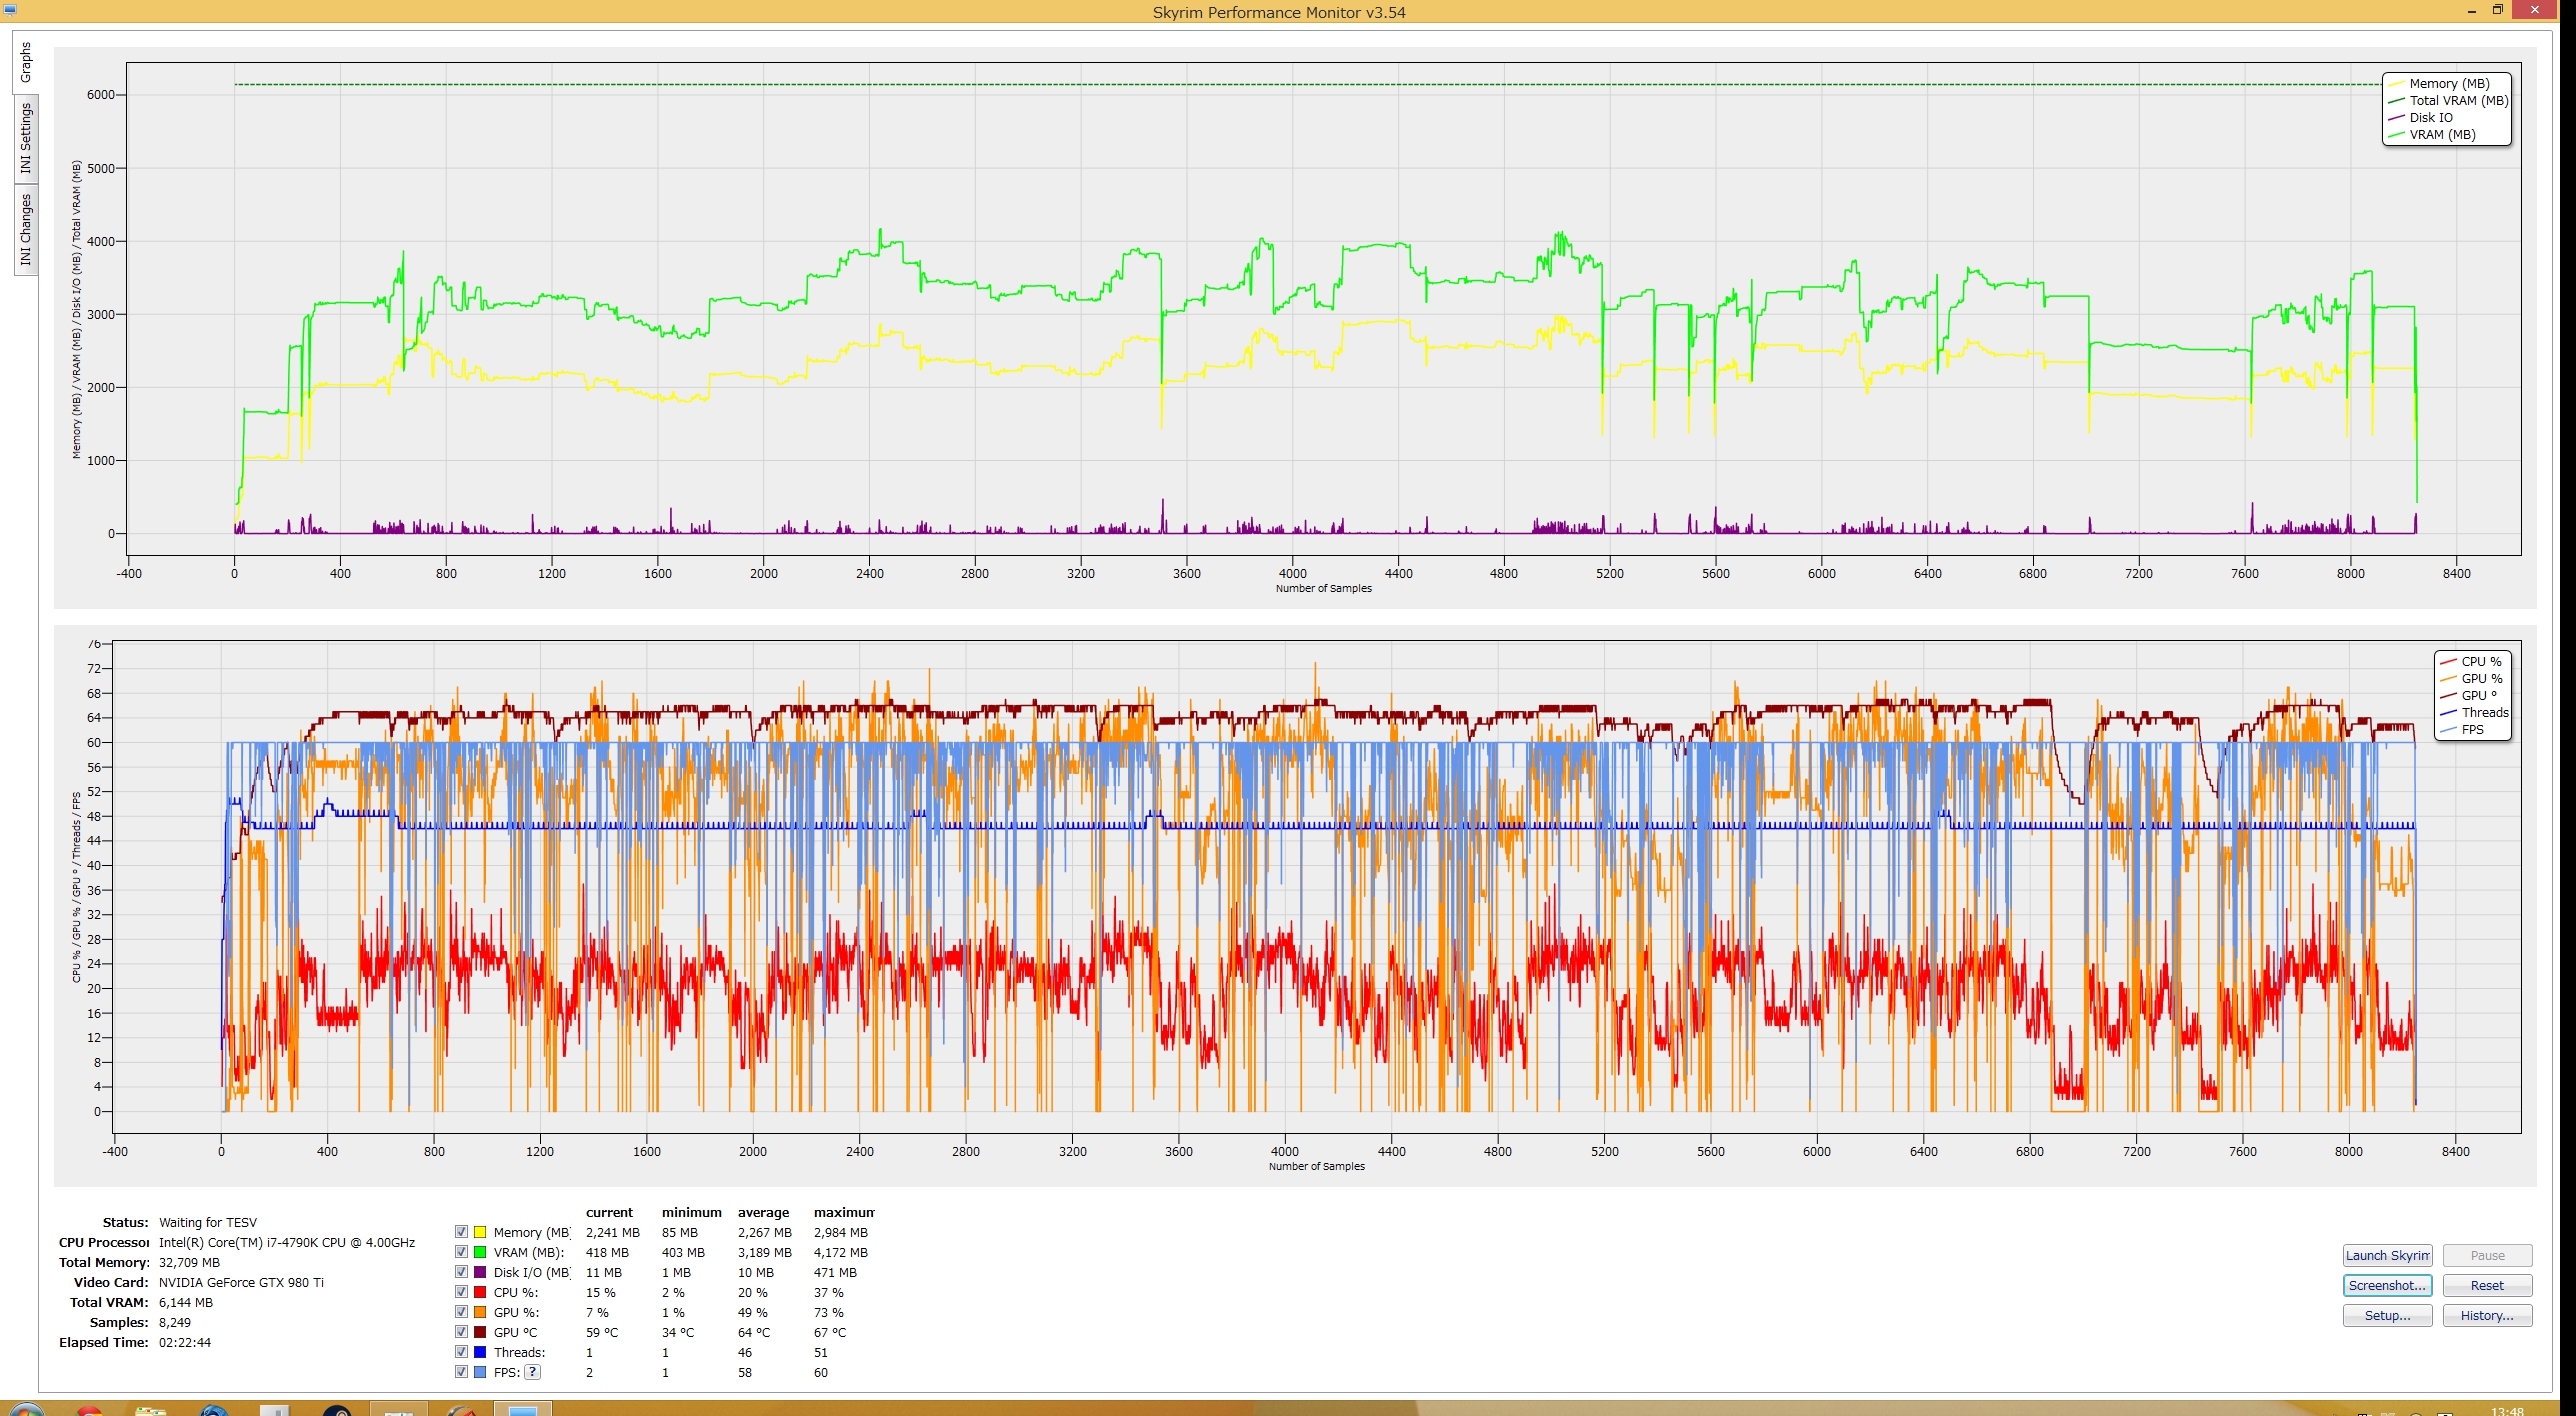This screenshot has width=2576, height=1416.
Task: Click the Launch Skyrim button
Action: 2387,1255
